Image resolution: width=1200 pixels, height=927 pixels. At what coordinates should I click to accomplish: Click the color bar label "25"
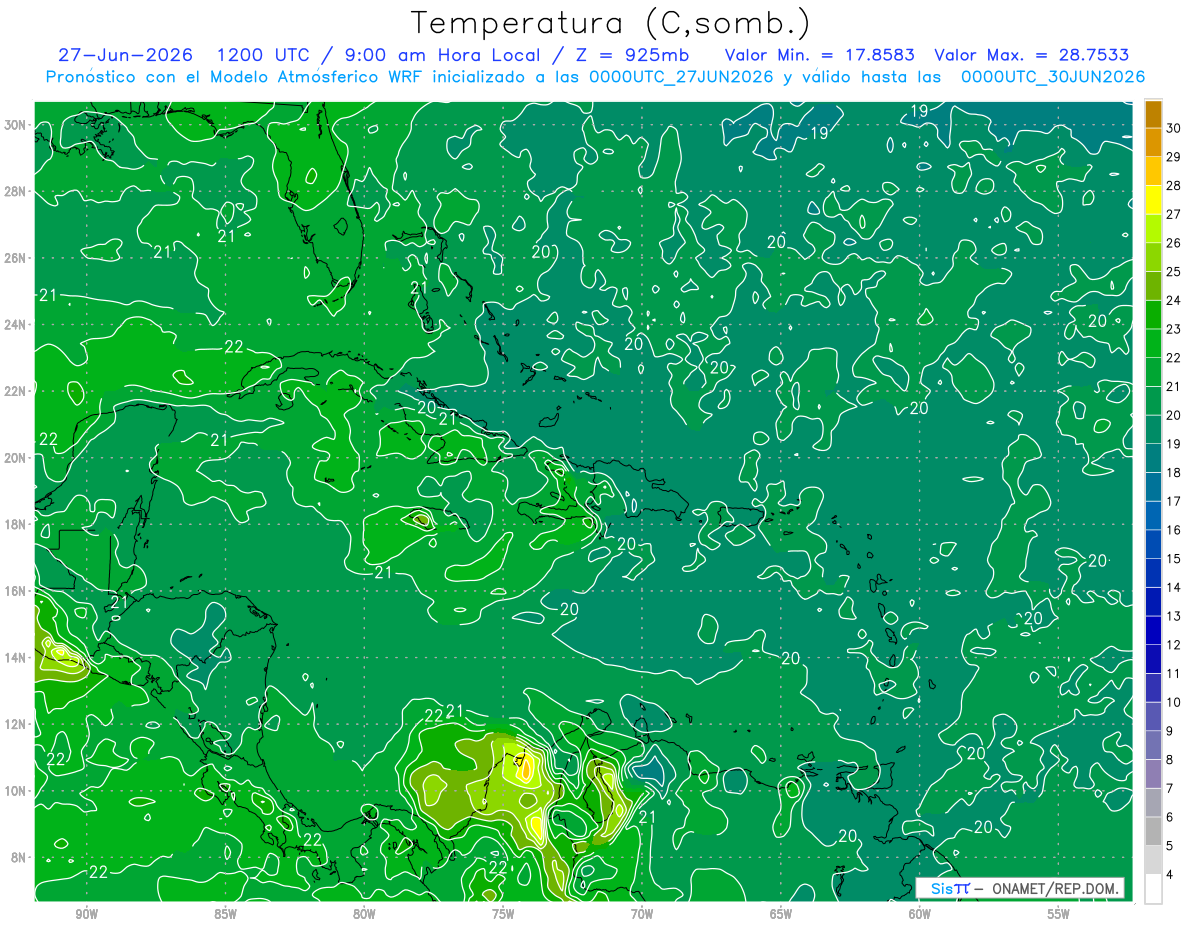1174,271
